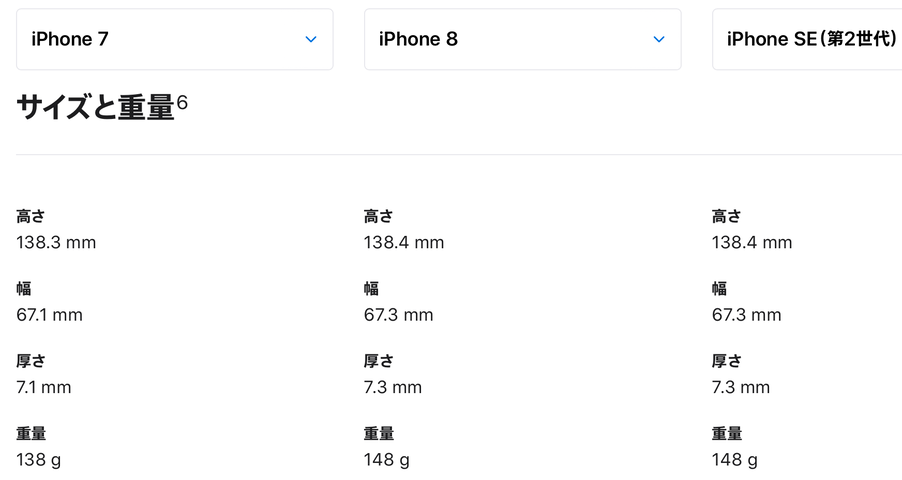
Task: Click the chevron icon in iPhone 7 selector
Action: pos(311,39)
